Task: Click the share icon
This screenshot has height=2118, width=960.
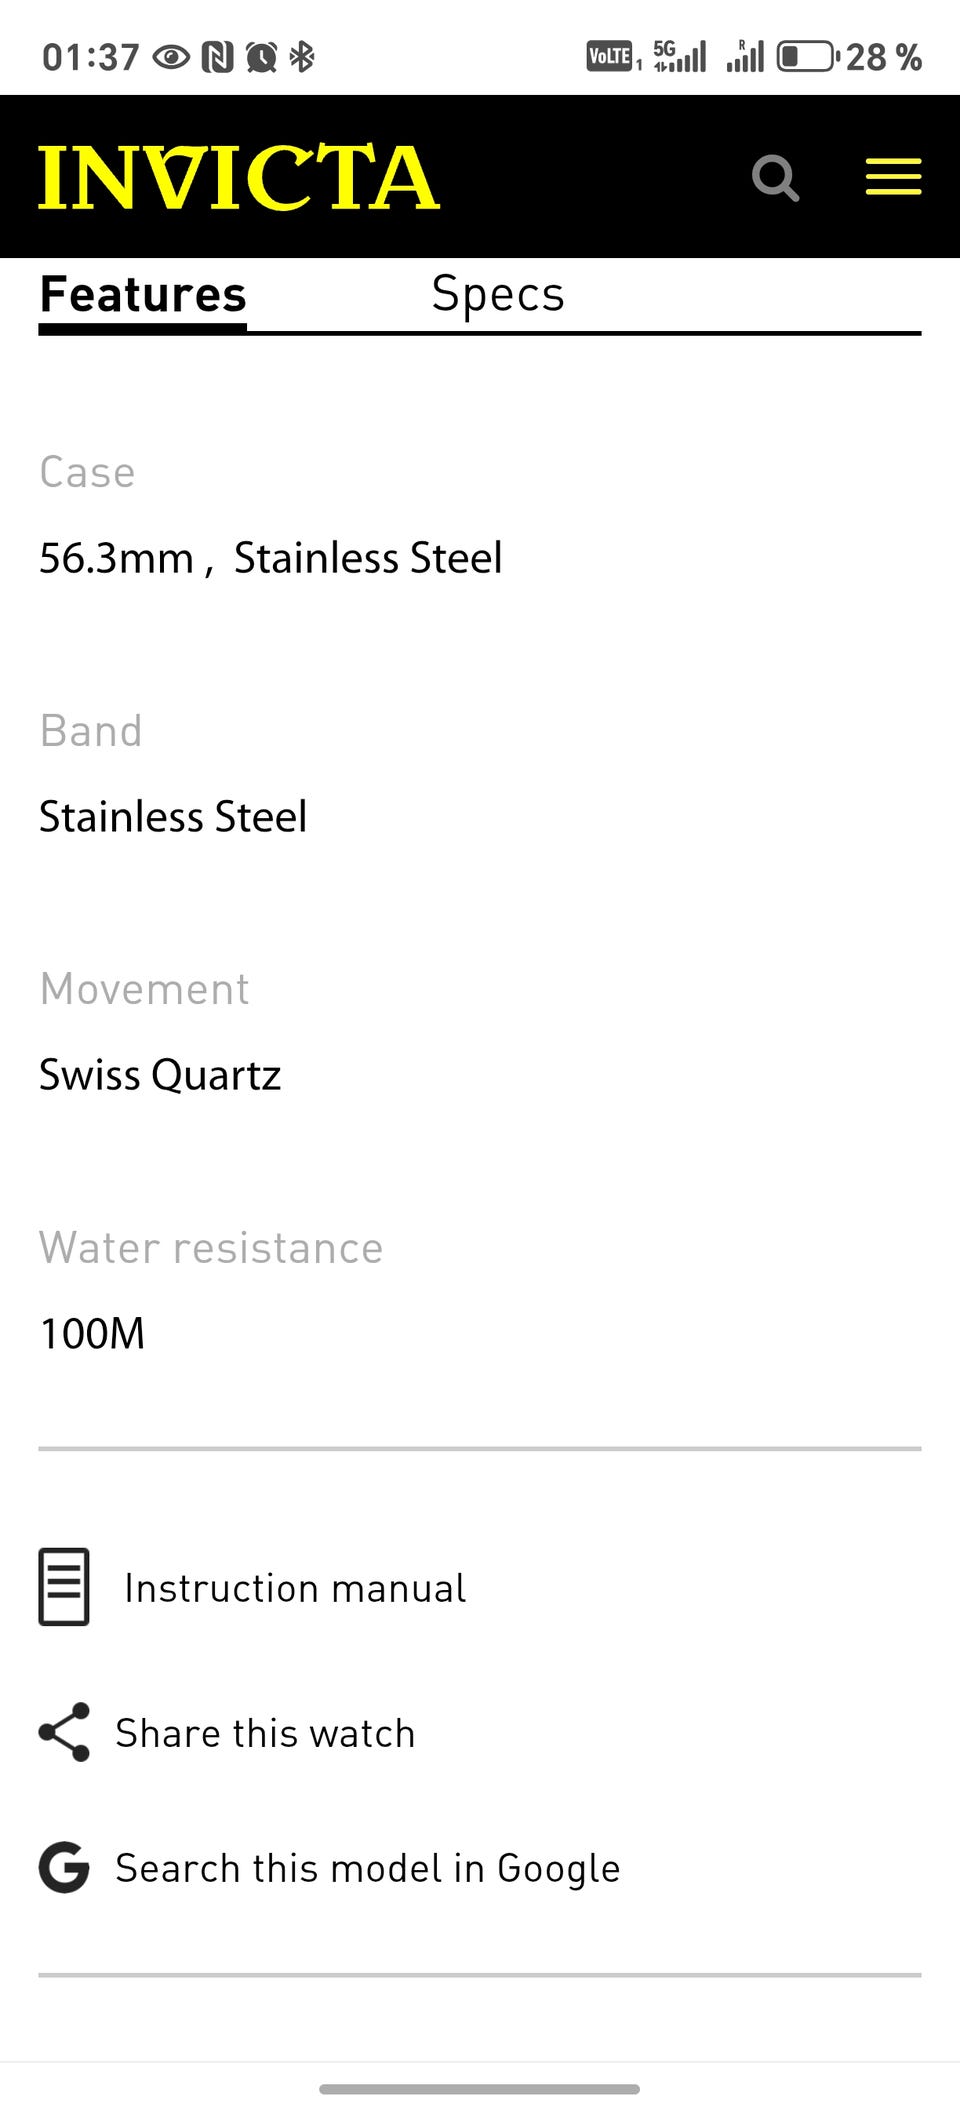Action: click(64, 1732)
